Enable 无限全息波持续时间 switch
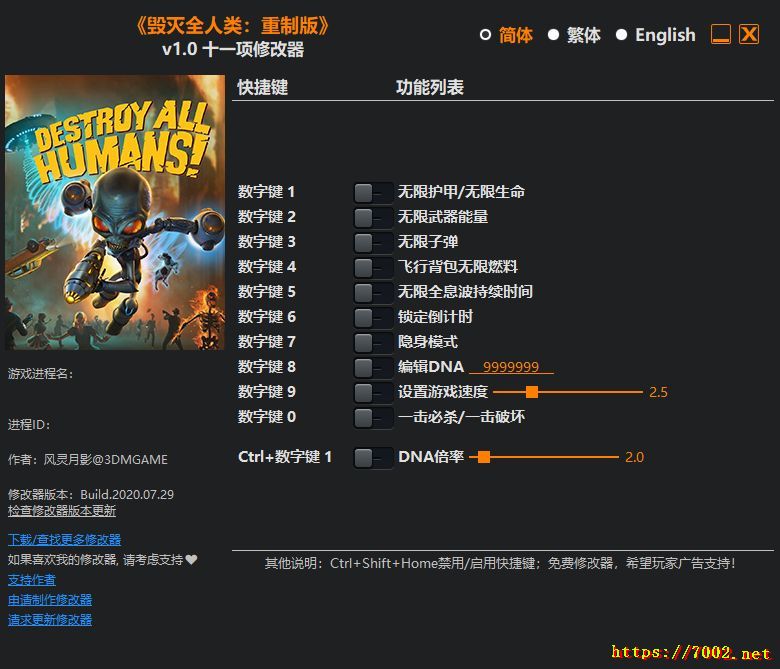Viewport: 780px width, 669px height. (373, 292)
